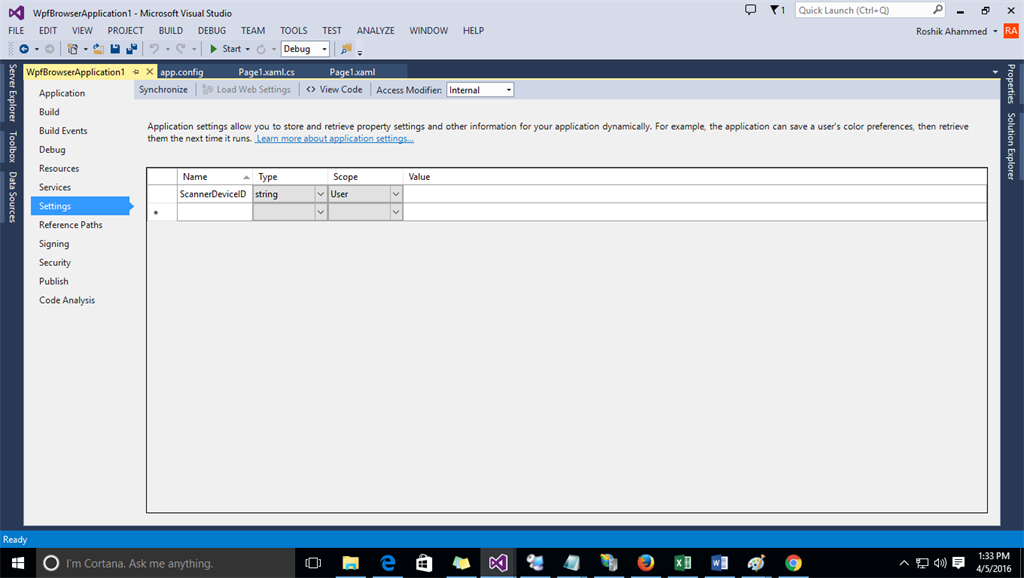The width and height of the screenshot is (1024, 578).
Task: Expand the document tab list arrow
Action: 995,72
